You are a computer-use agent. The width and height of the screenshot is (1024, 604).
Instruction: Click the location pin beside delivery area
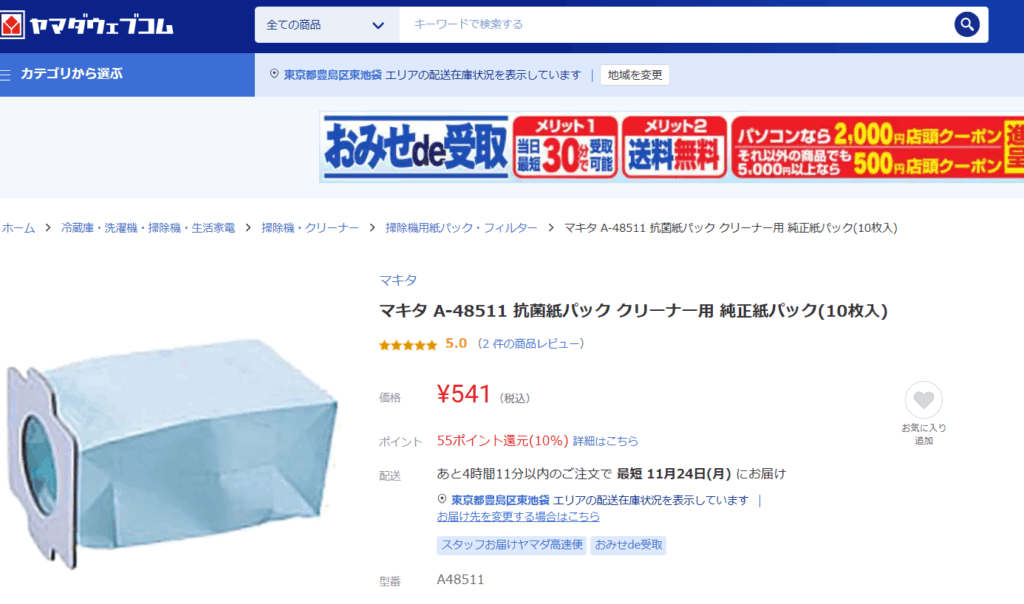tap(442, 499)
